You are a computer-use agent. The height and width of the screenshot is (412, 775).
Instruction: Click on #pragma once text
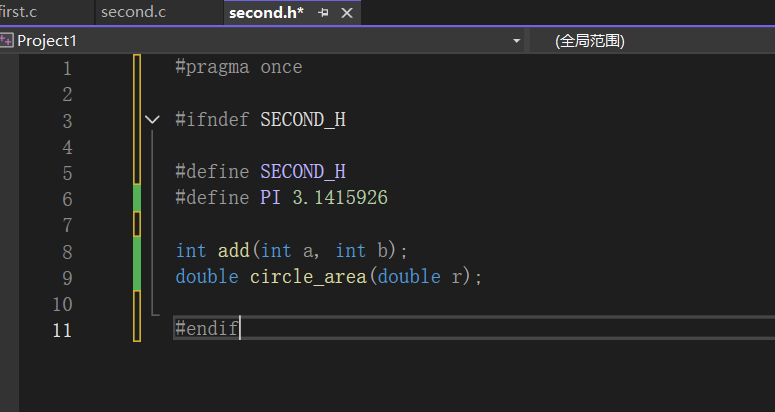click(239, 67)
